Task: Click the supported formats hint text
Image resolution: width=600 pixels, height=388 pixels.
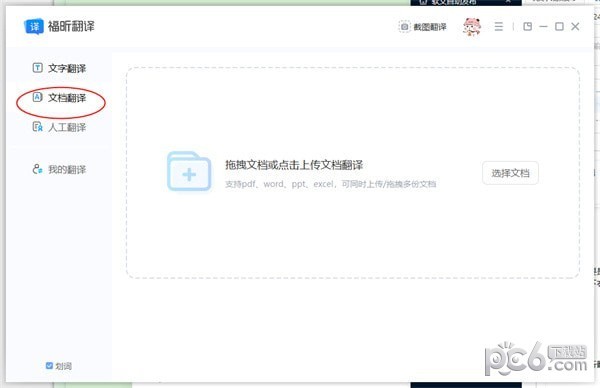Action: pos(331,184)
